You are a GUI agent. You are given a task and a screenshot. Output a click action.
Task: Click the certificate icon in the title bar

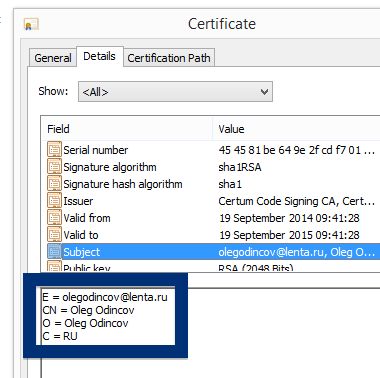(x=31, y=24)
